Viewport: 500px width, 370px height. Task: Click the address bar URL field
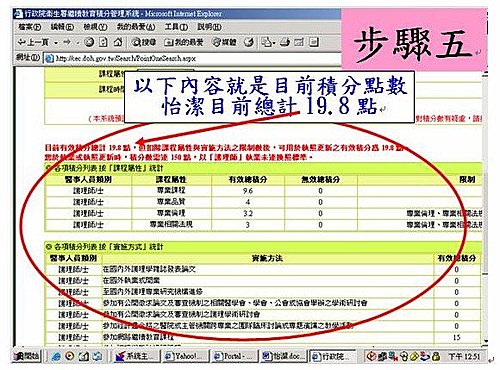[x=193, y=59]
